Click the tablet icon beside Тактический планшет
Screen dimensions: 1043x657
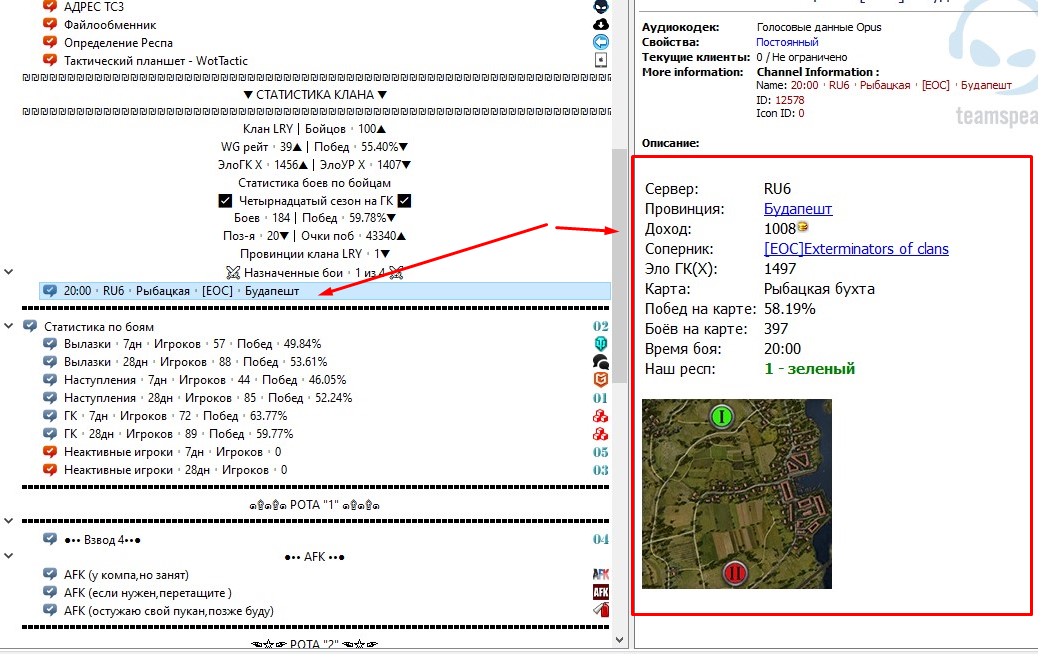coord(601,60)
